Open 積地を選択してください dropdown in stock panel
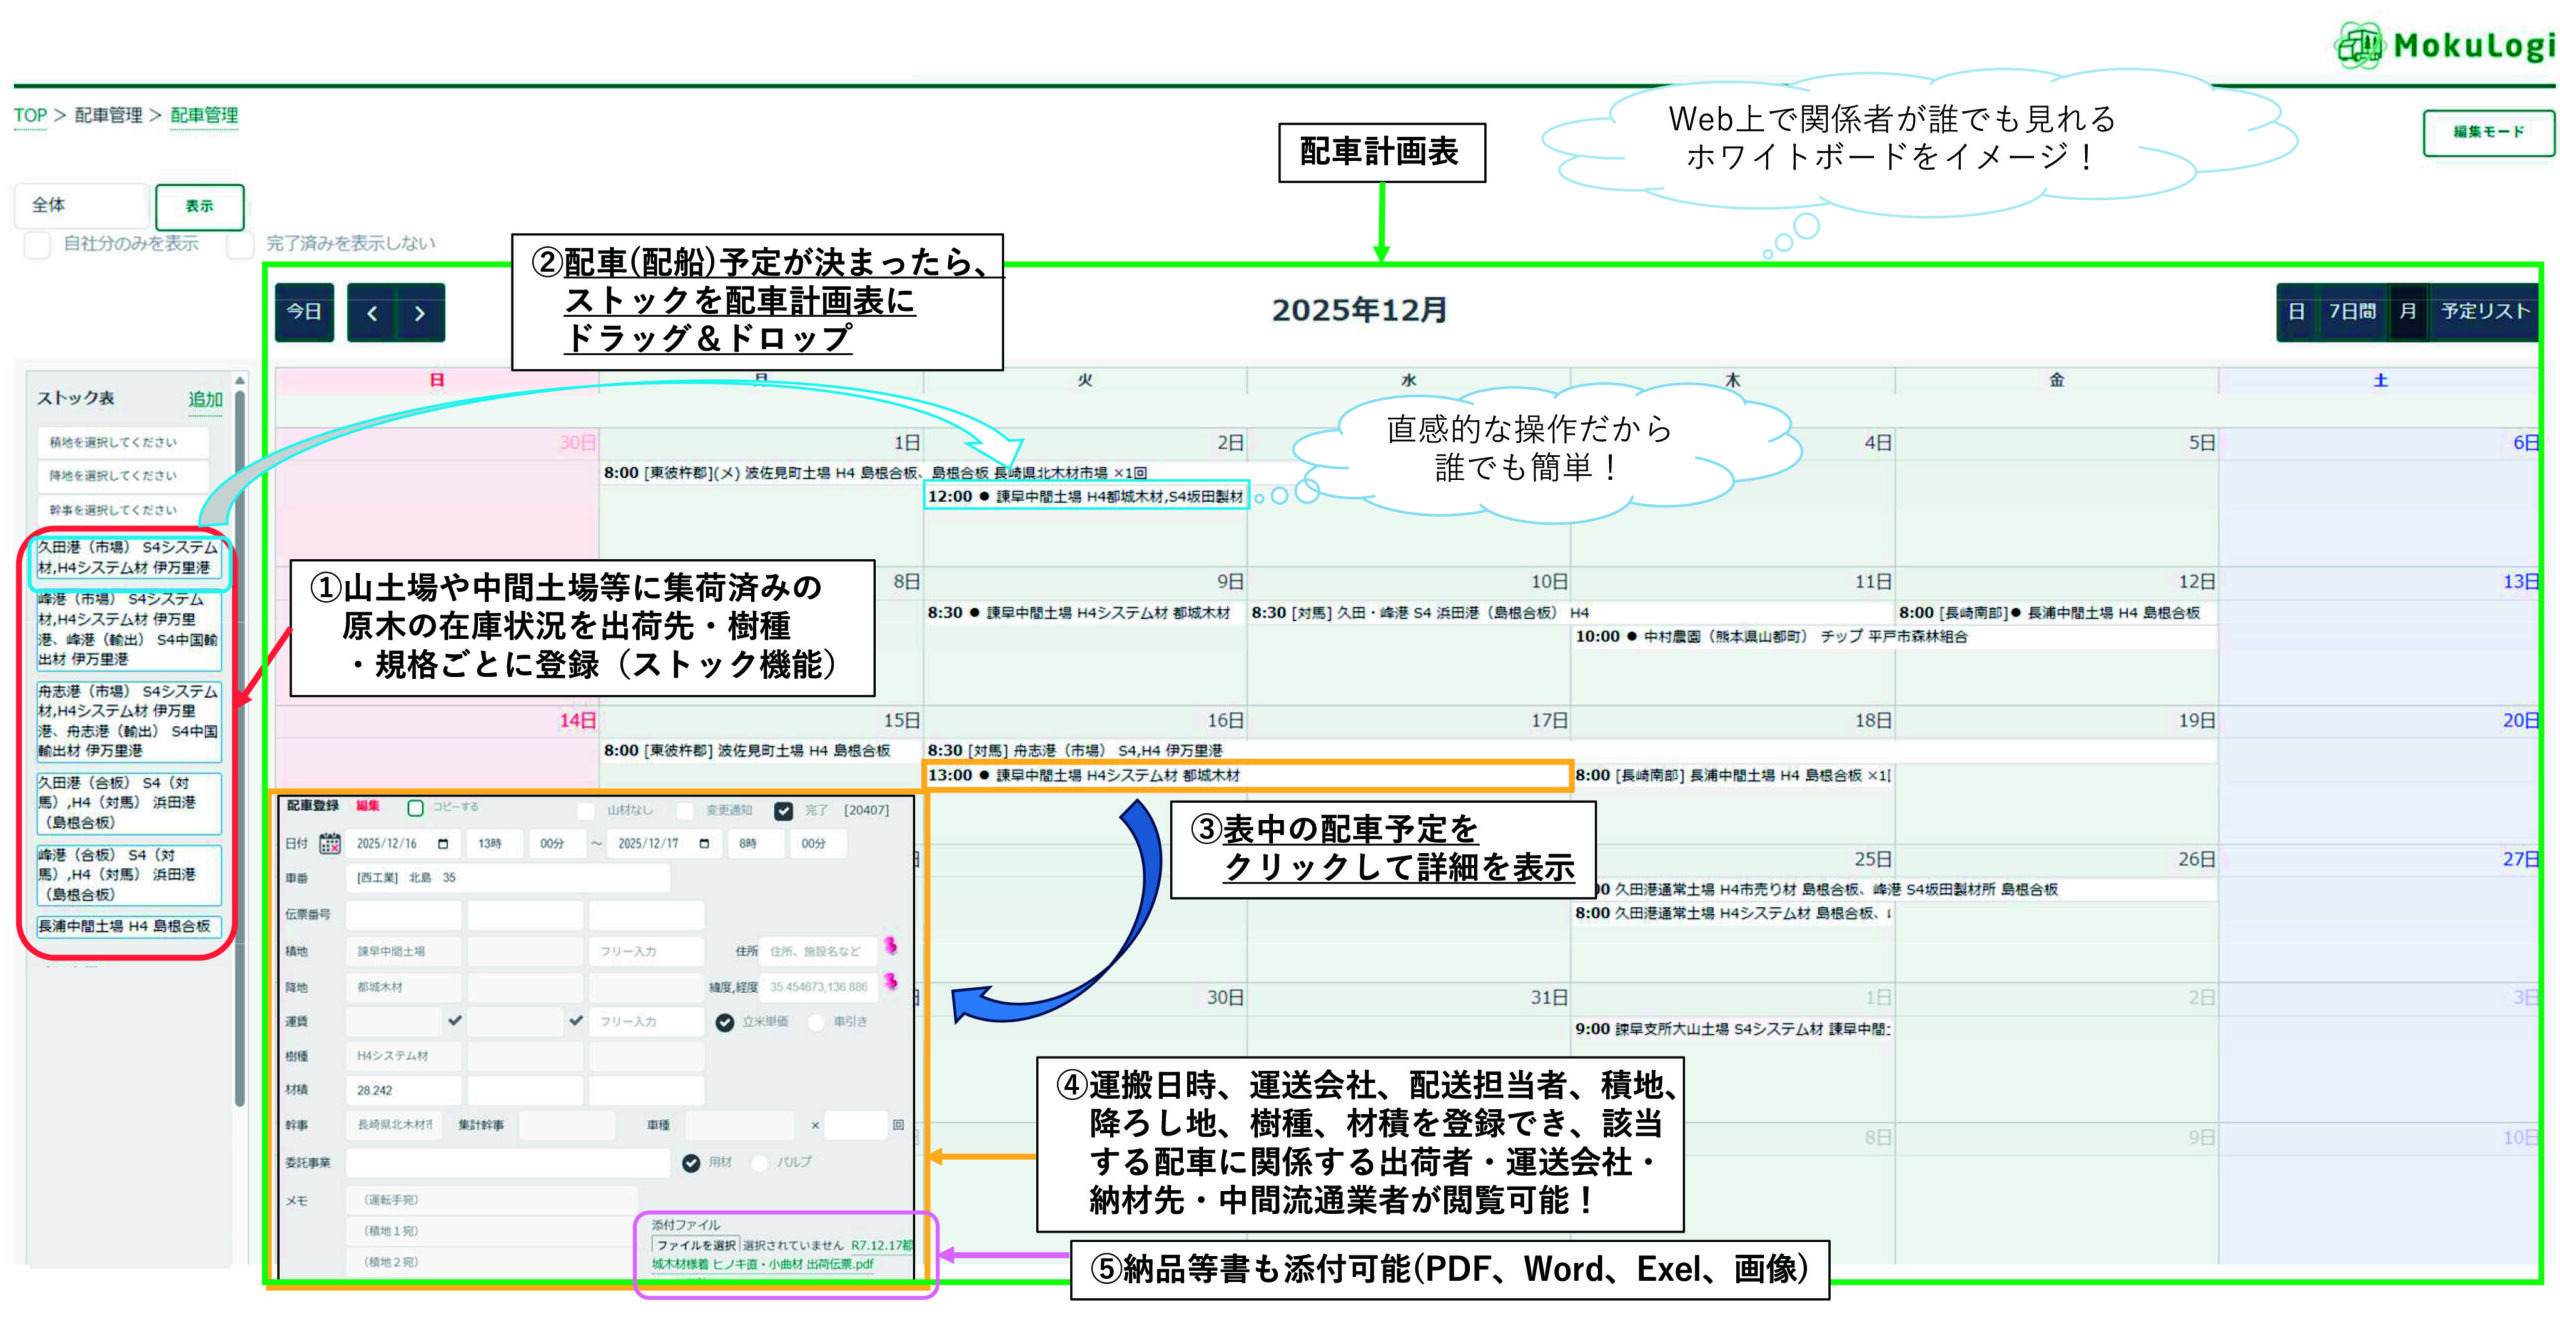Screen dimensions: 2560x1320 click(122, 442)
